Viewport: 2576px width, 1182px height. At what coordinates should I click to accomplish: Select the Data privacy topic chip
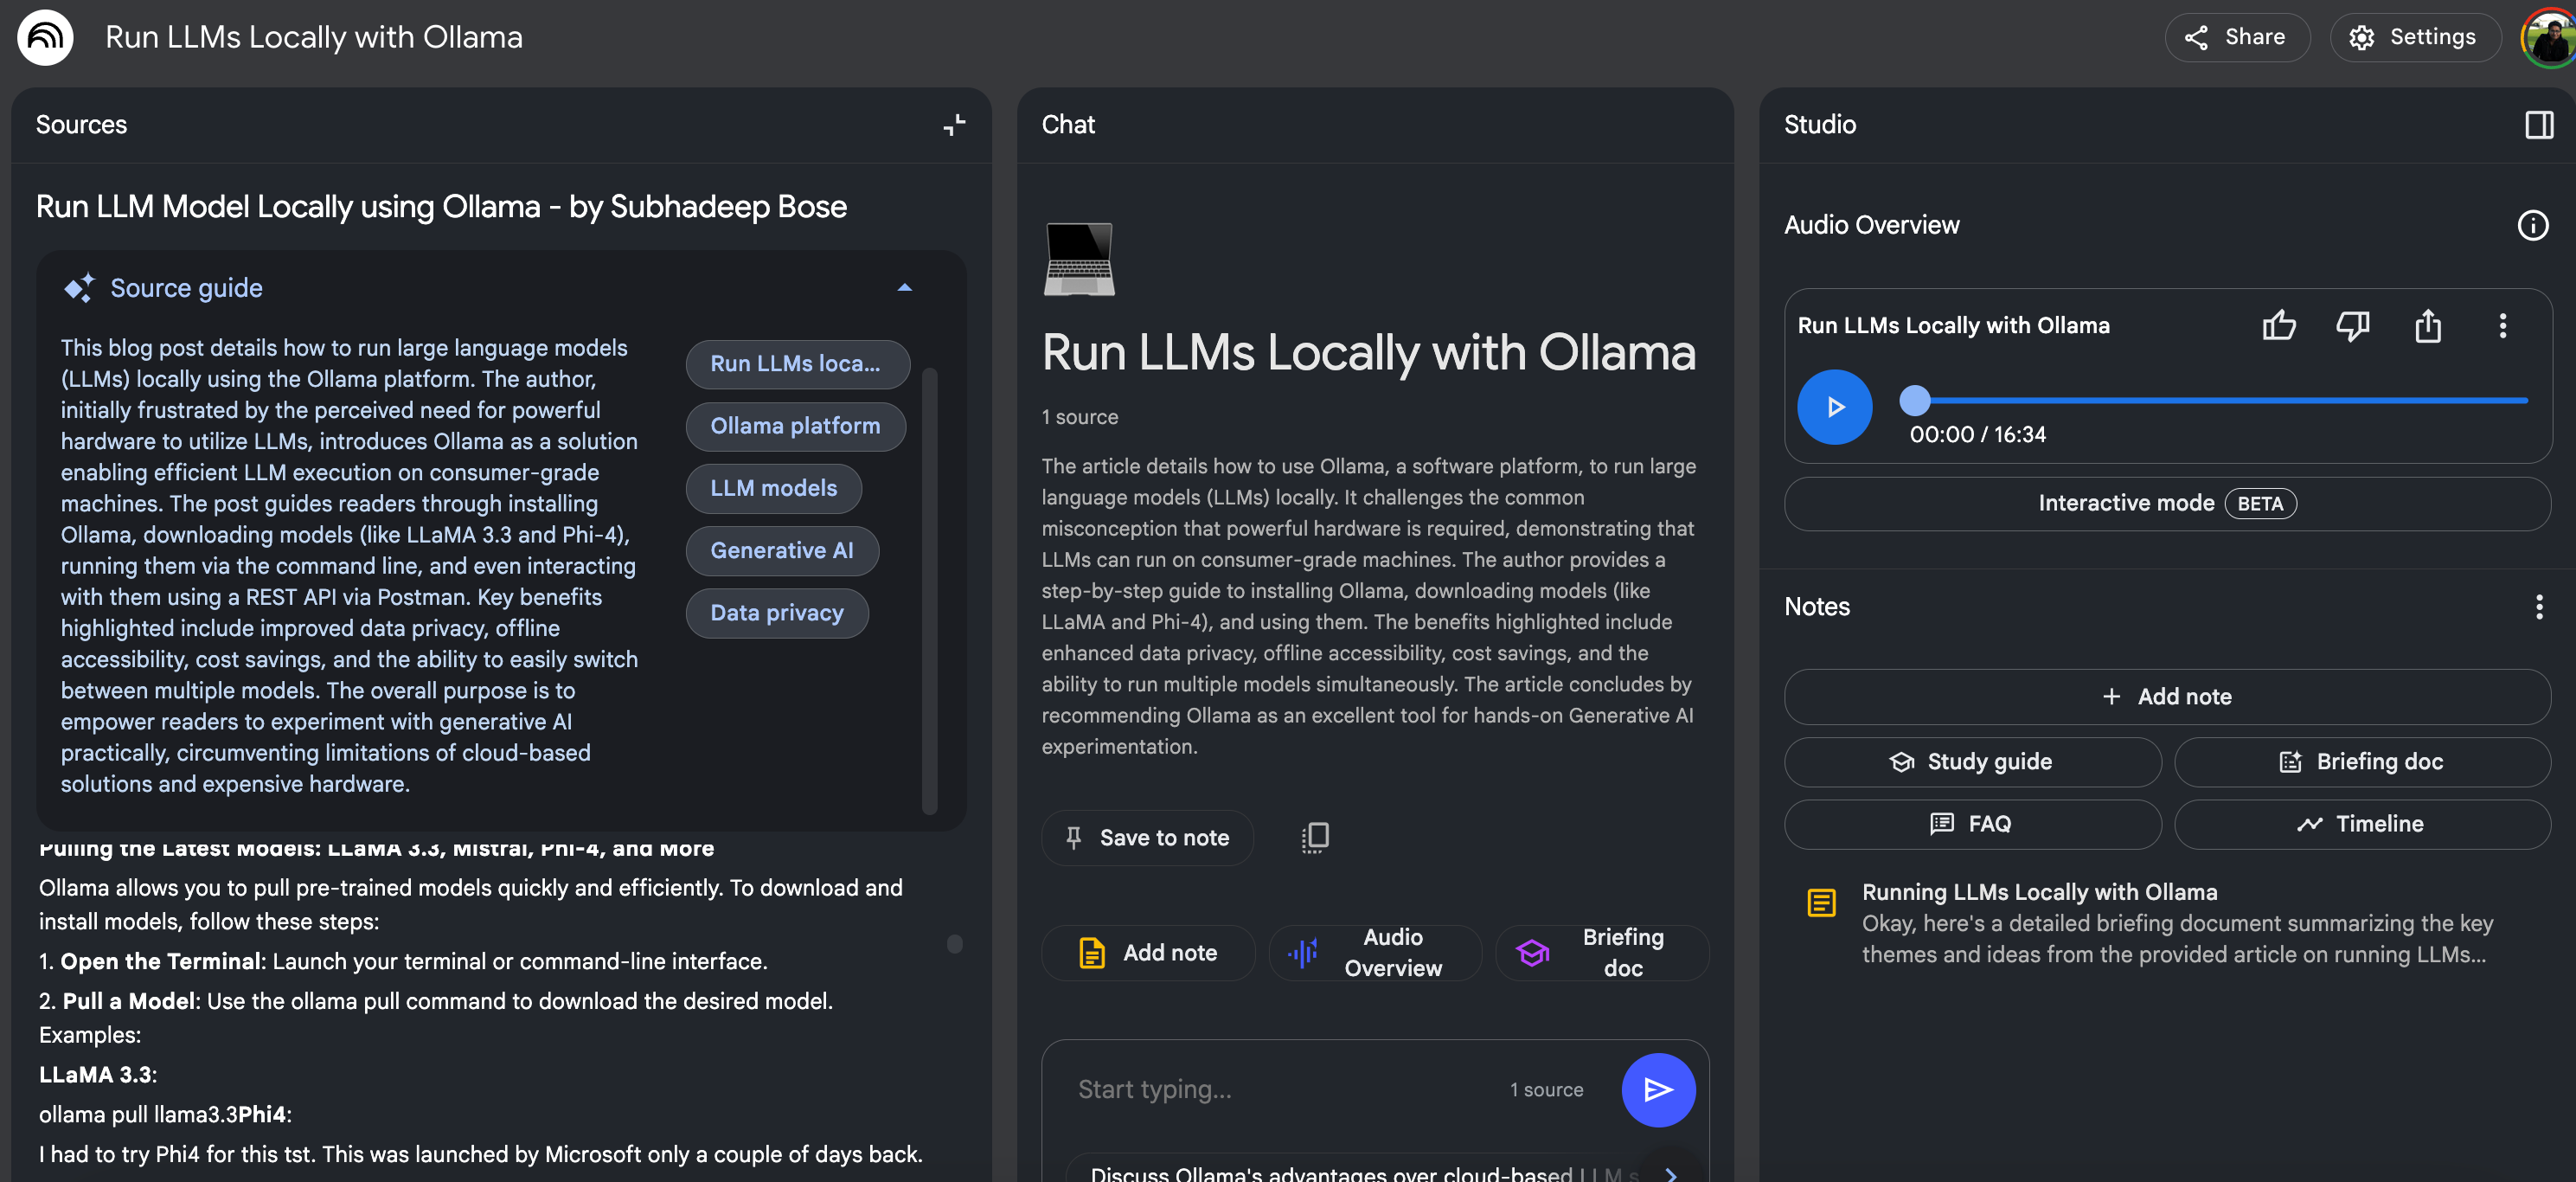click(x=776, y=613)
